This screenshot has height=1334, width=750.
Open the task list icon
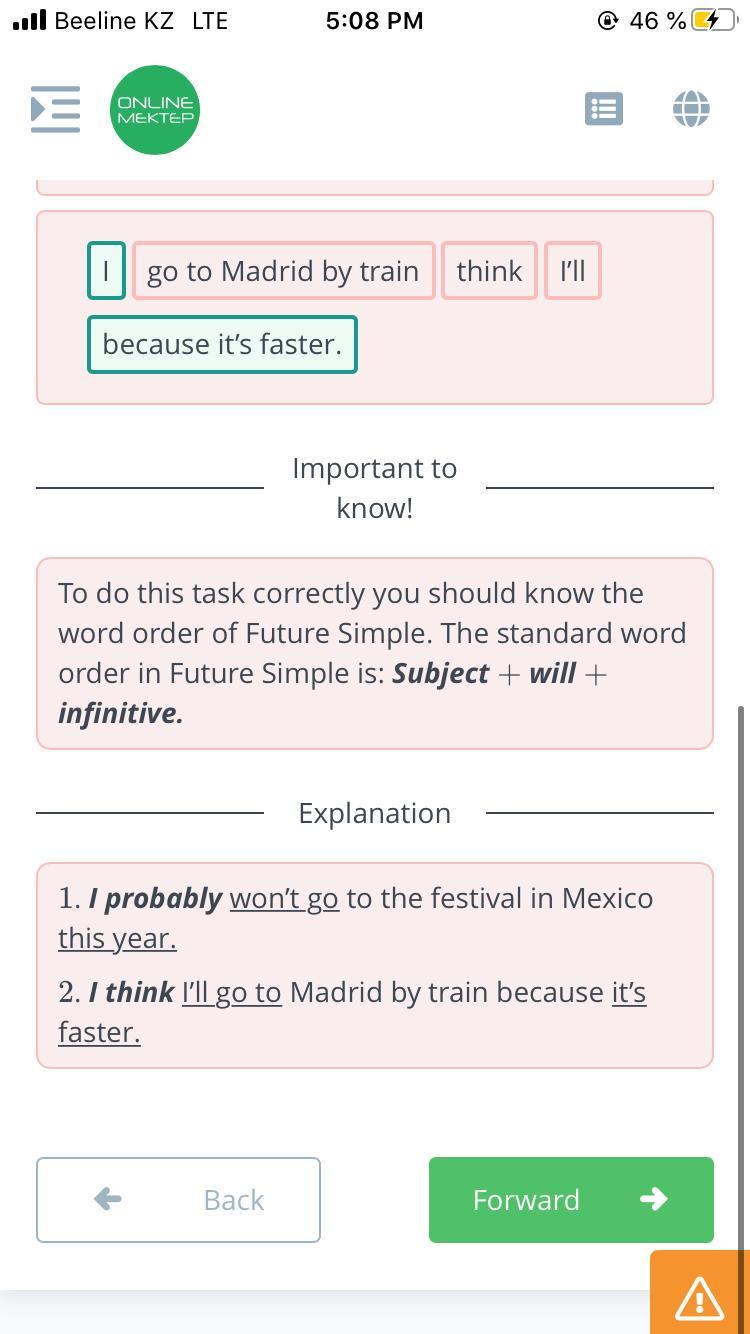click(x=603, y=109)
